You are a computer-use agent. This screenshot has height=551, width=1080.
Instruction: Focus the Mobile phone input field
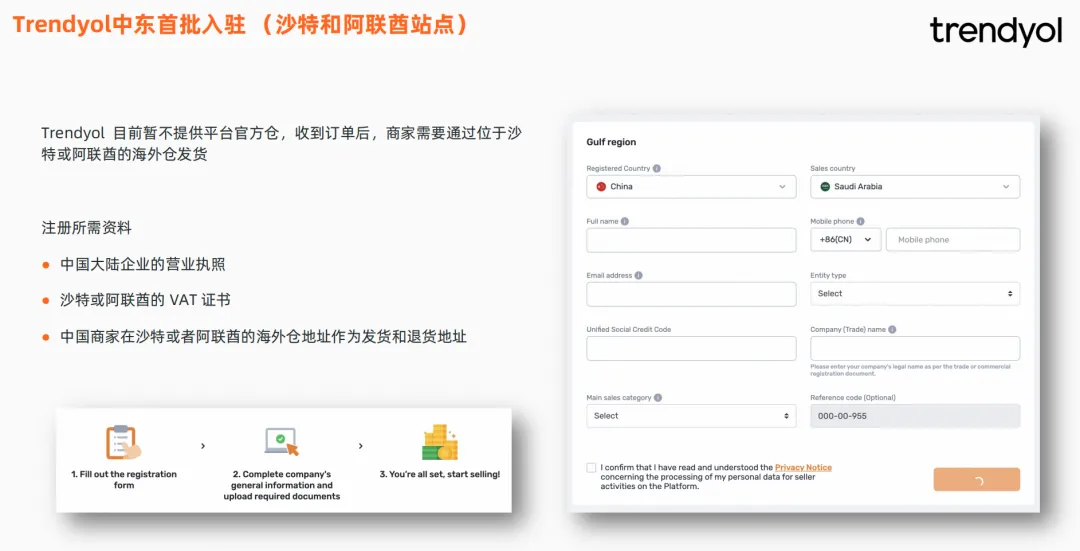point(953,240)
